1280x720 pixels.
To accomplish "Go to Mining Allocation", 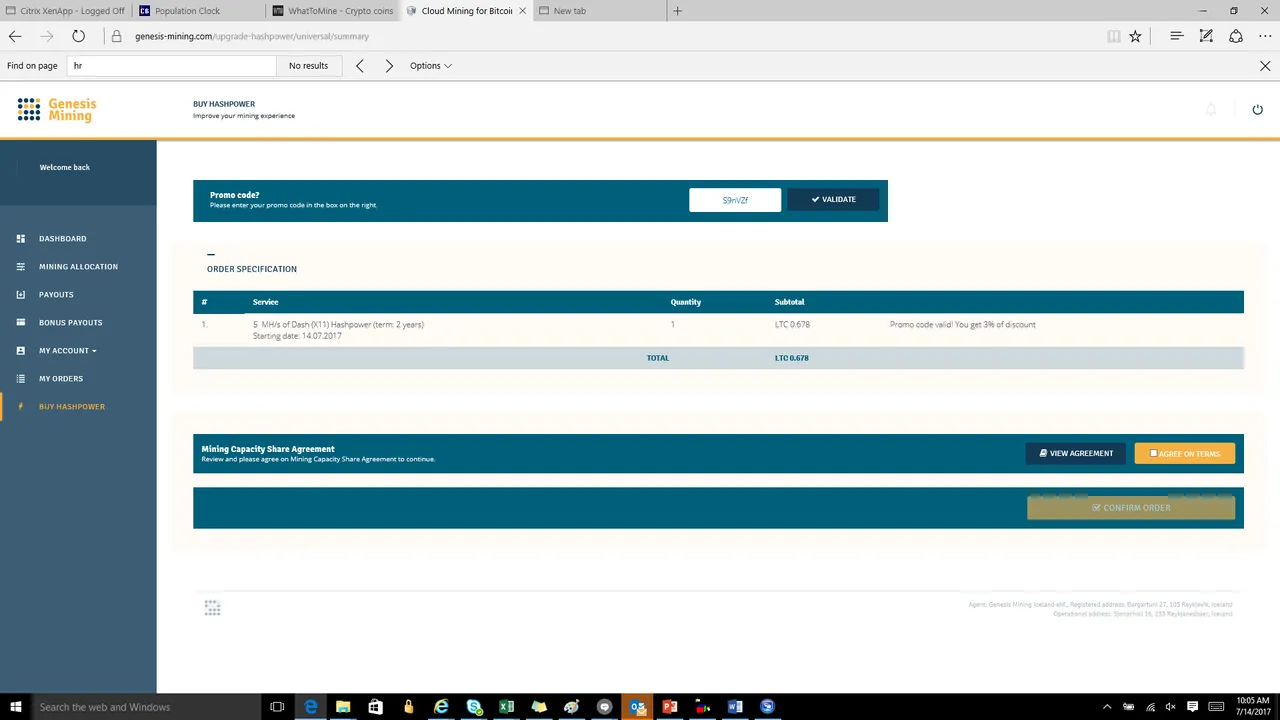I will pos(78,267).
